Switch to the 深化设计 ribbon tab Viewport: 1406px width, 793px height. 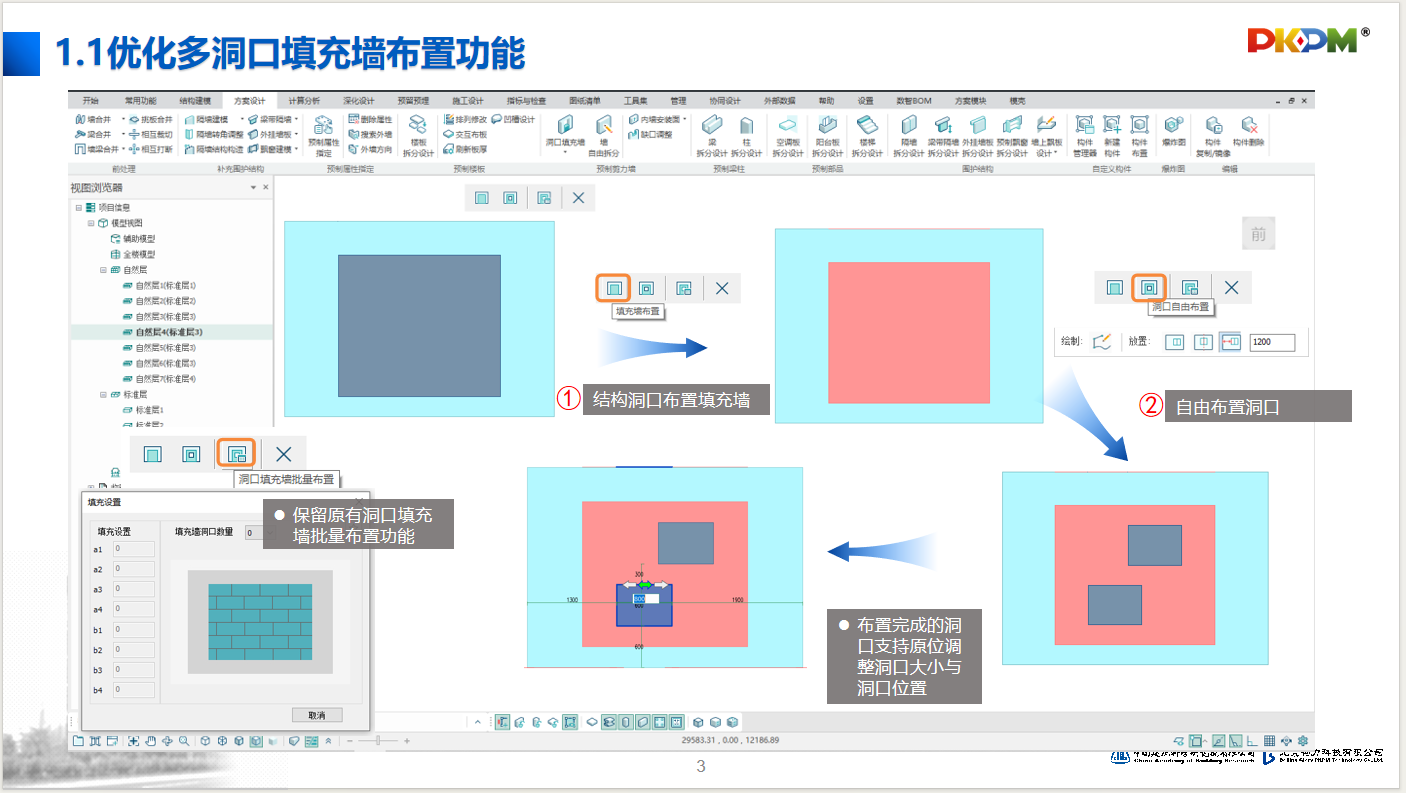358,101
